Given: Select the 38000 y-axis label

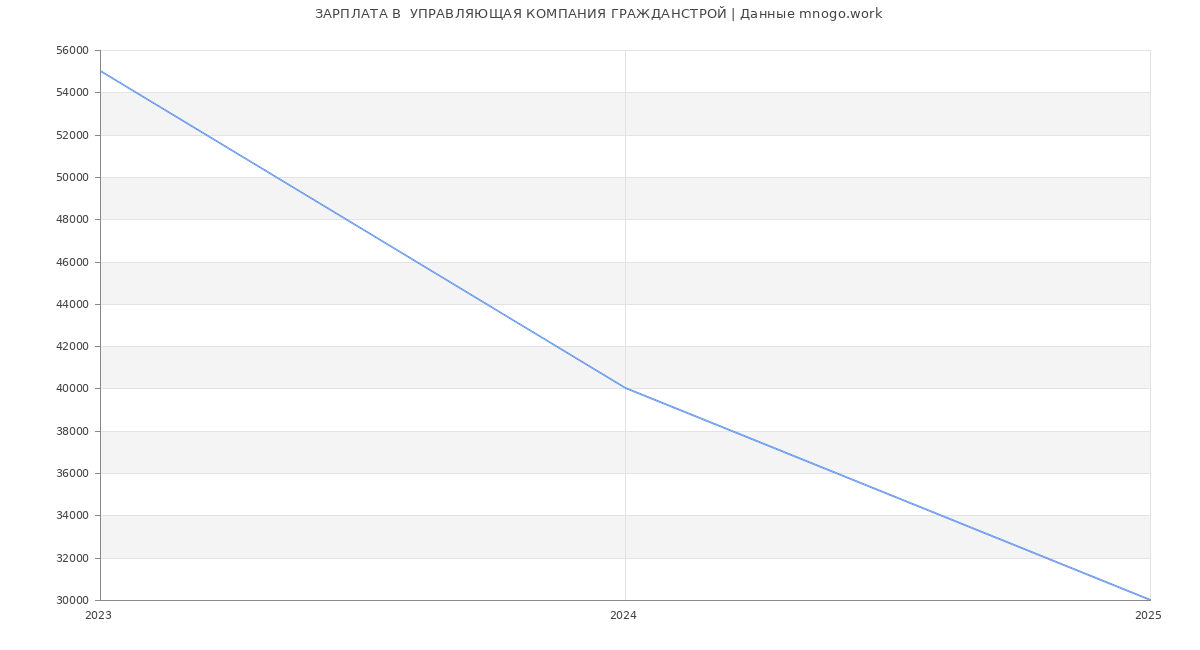Looking at the screenshot, I should [74, 431].
